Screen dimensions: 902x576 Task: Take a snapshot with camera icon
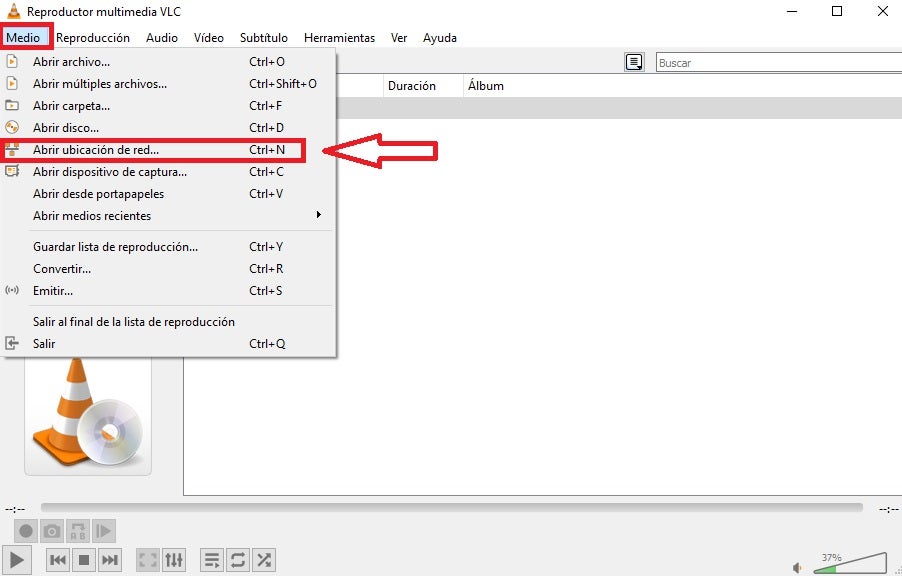(x=52, y=531)
